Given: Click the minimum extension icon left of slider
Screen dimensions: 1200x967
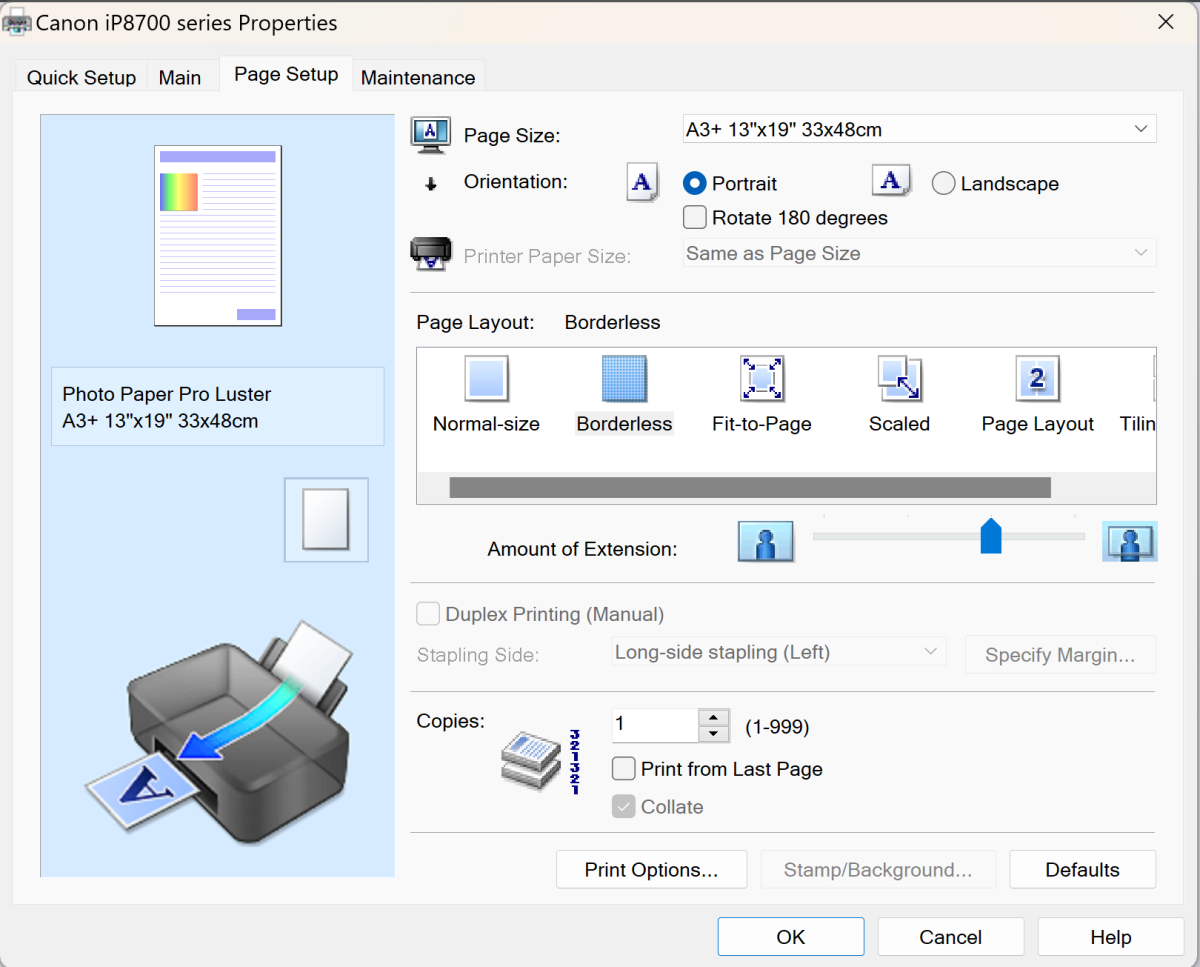Looking at the screenshot, I should 766,541.
